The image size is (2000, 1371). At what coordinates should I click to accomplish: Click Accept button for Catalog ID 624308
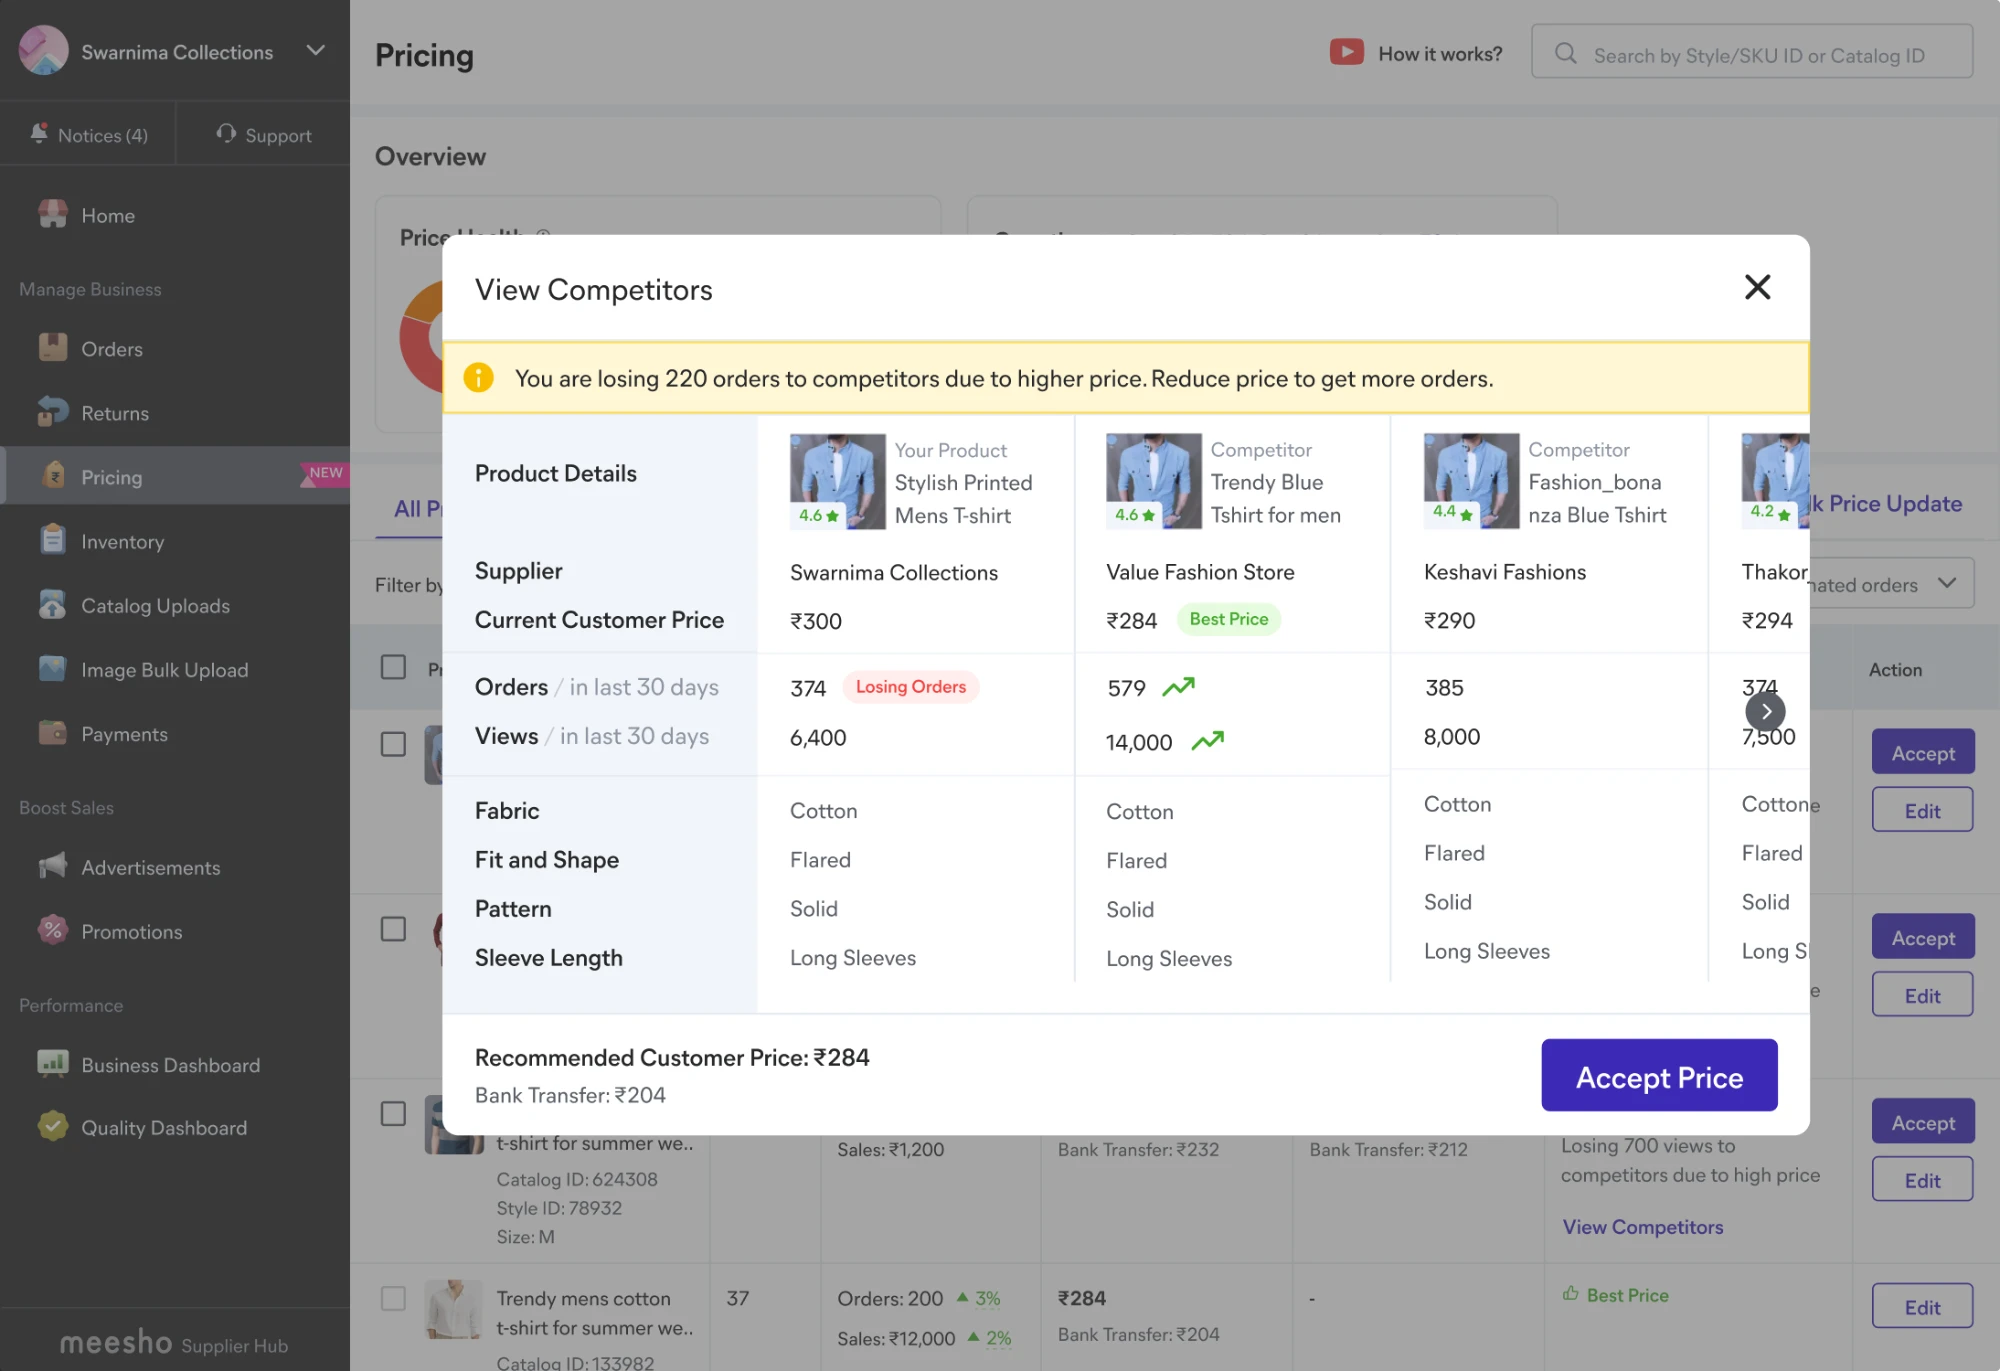coord(1922,1122)
